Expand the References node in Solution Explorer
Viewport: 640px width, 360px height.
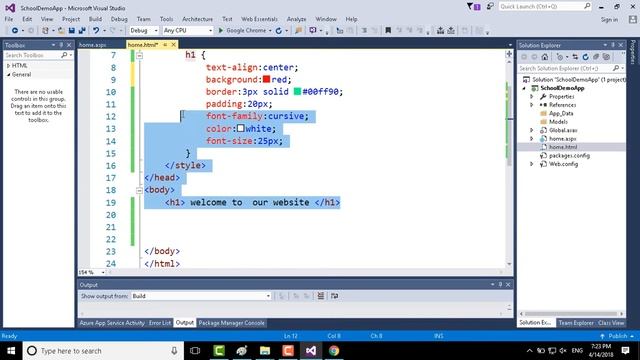pos(532,105)
